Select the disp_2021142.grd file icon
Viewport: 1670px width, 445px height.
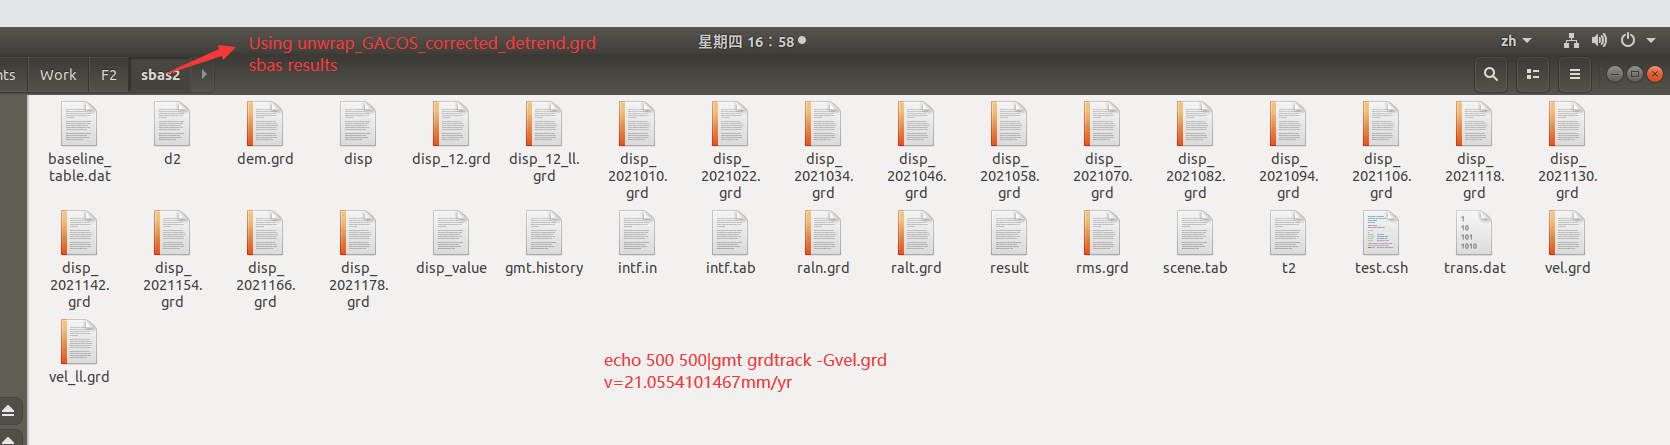coord(79,233)
